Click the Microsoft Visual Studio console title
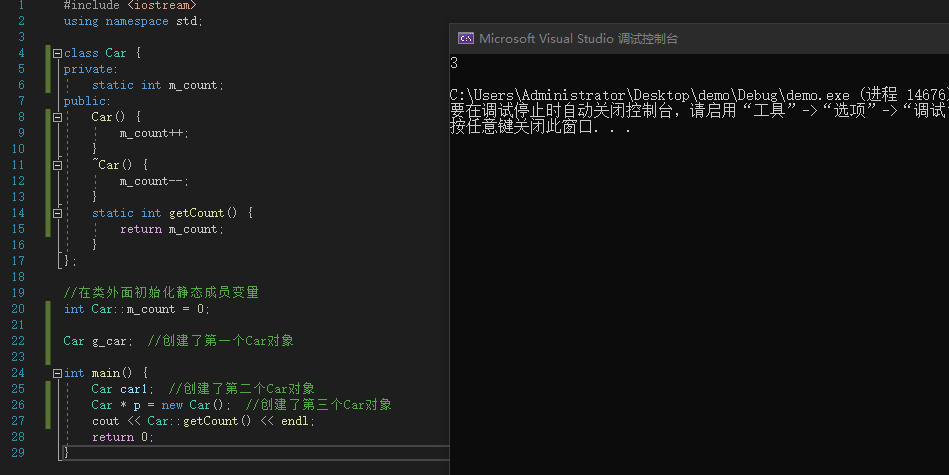Viewport: 949px width, 475px height. 578,39
